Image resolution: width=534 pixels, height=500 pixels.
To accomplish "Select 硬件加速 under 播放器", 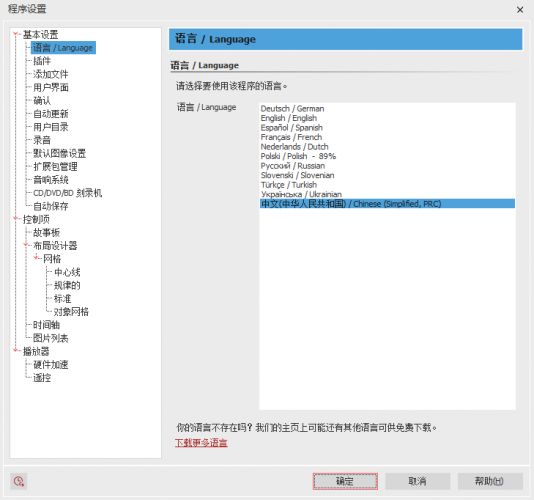I will pyautogui.click(x=51, y=365).
